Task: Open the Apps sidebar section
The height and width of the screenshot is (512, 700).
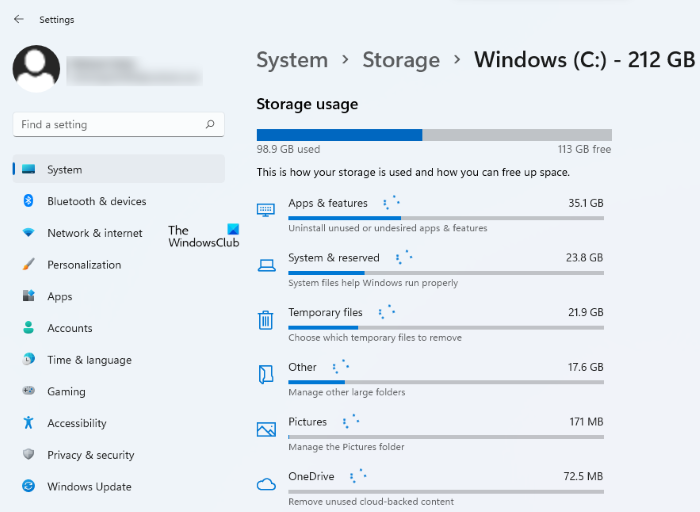Action: [x=60, y=297]
